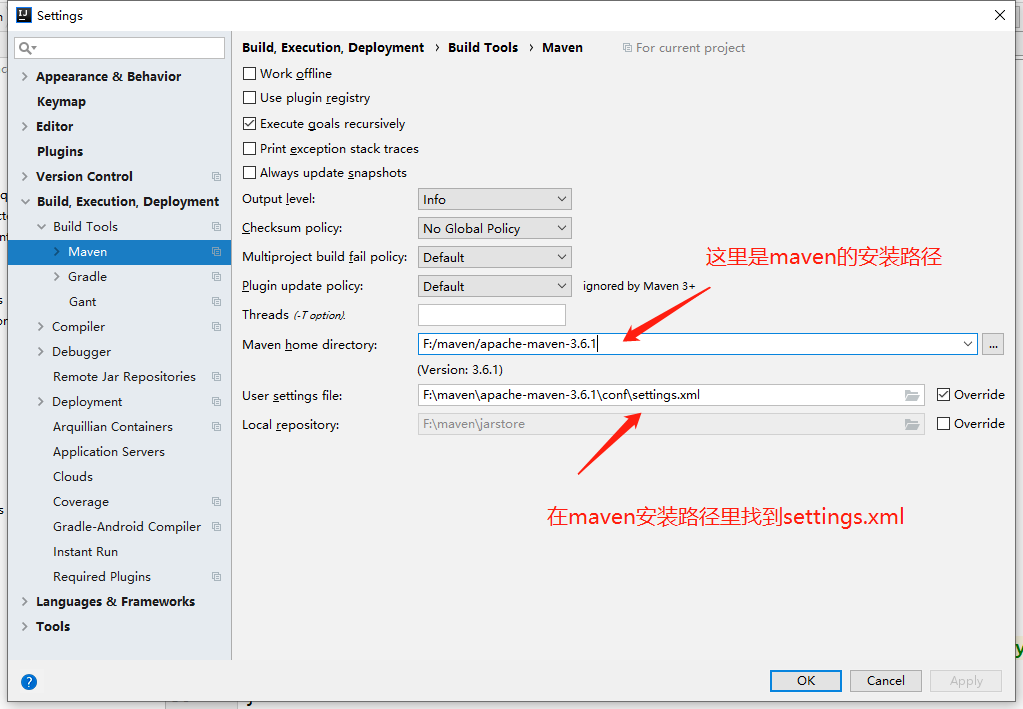The width and height of the screenshot is (1023, 709).
Task: Click project-level icon beside Gradle row
Action: [x=217, y=277]
